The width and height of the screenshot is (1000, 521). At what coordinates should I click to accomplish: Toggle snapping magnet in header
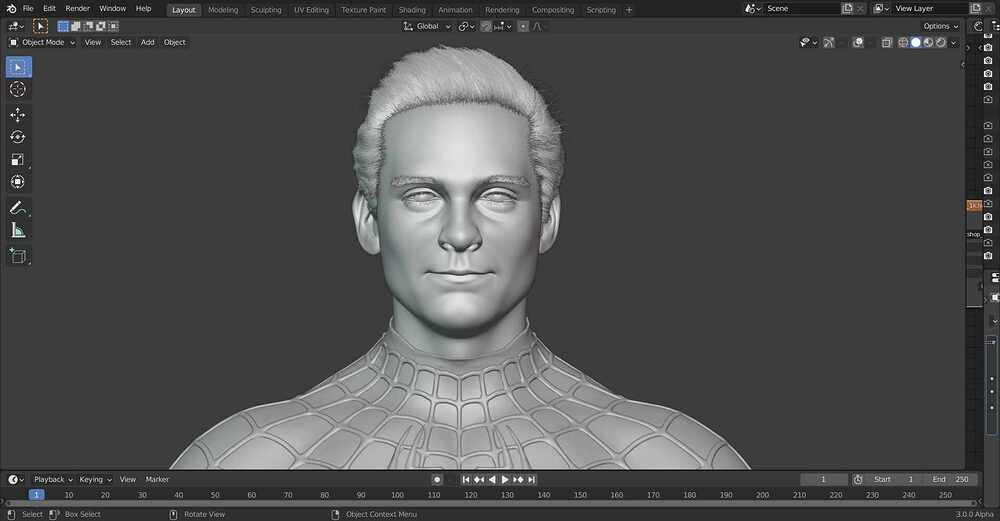[486, 26]
